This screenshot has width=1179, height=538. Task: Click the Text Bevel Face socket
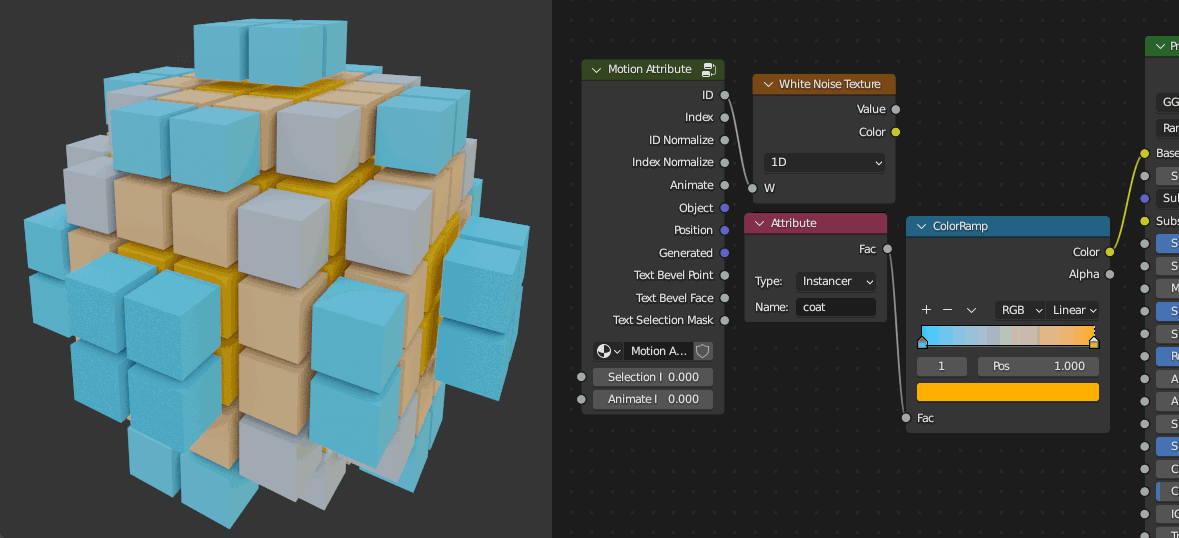[725, 298]
